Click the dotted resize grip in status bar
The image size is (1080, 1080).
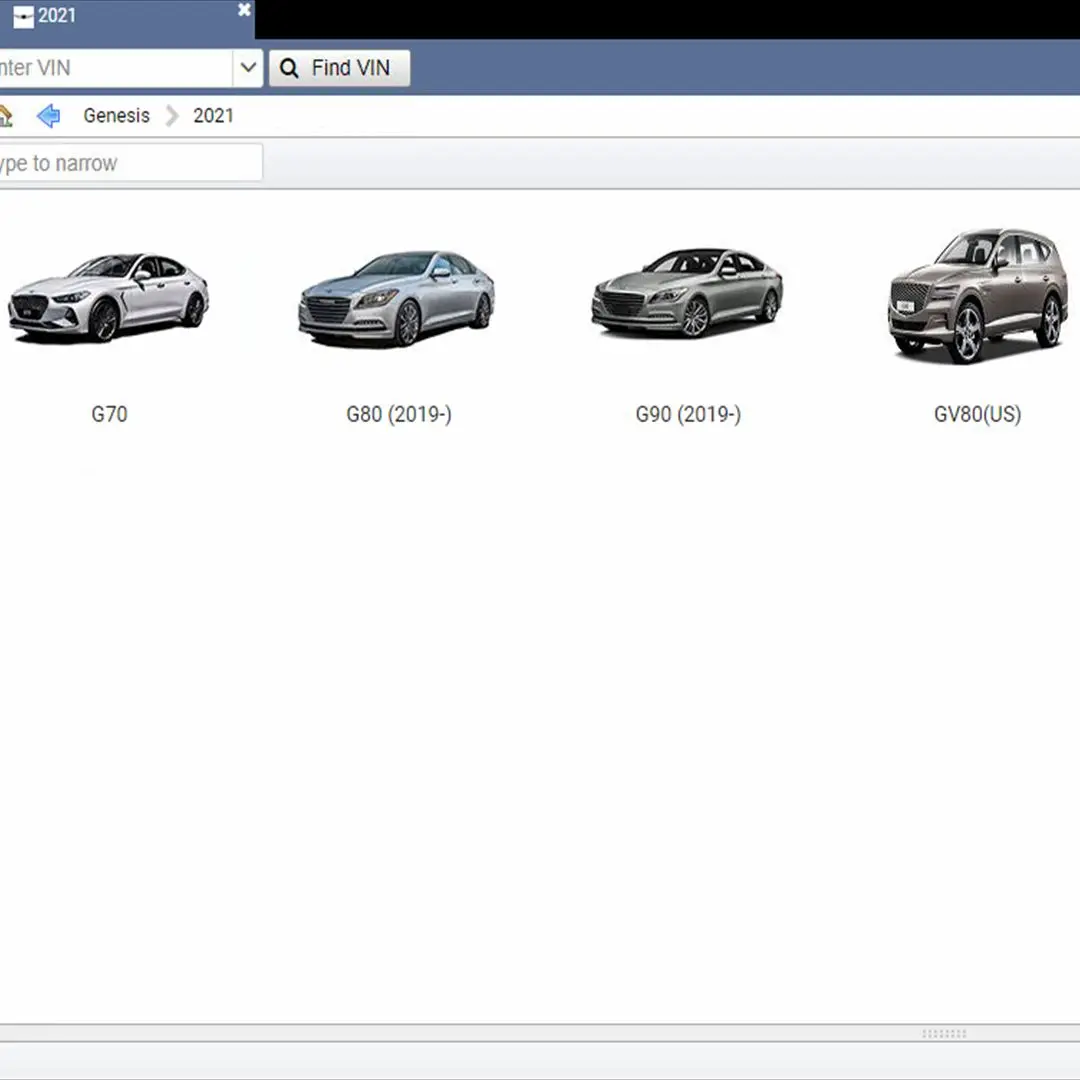(944, 1034)
